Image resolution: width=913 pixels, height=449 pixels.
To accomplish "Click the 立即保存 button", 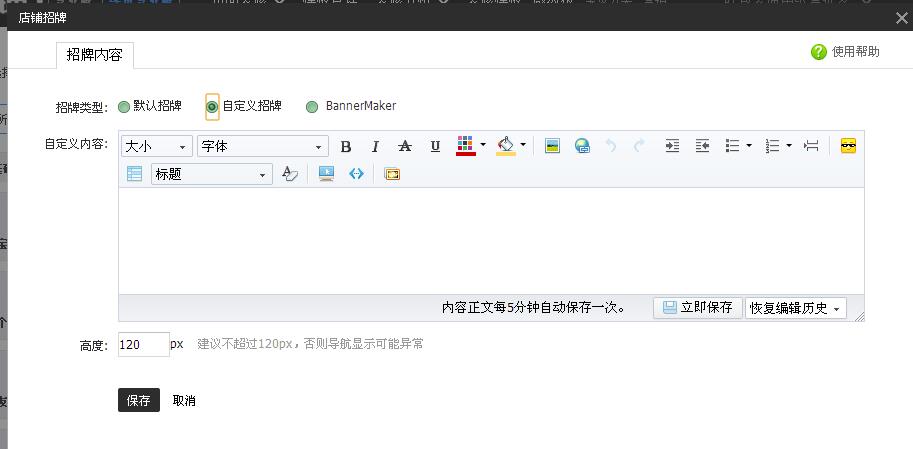I will (x=698, y=307).
